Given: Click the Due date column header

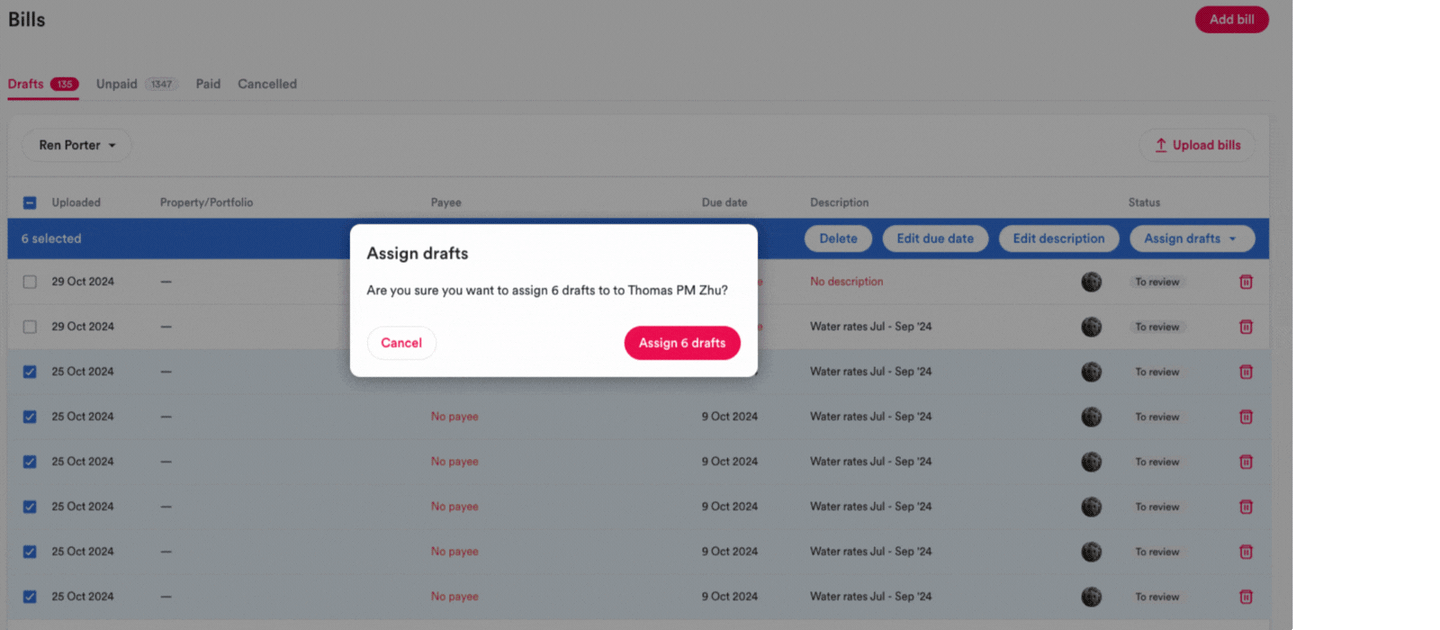Looking at the screenshot, I should (724, 203).
